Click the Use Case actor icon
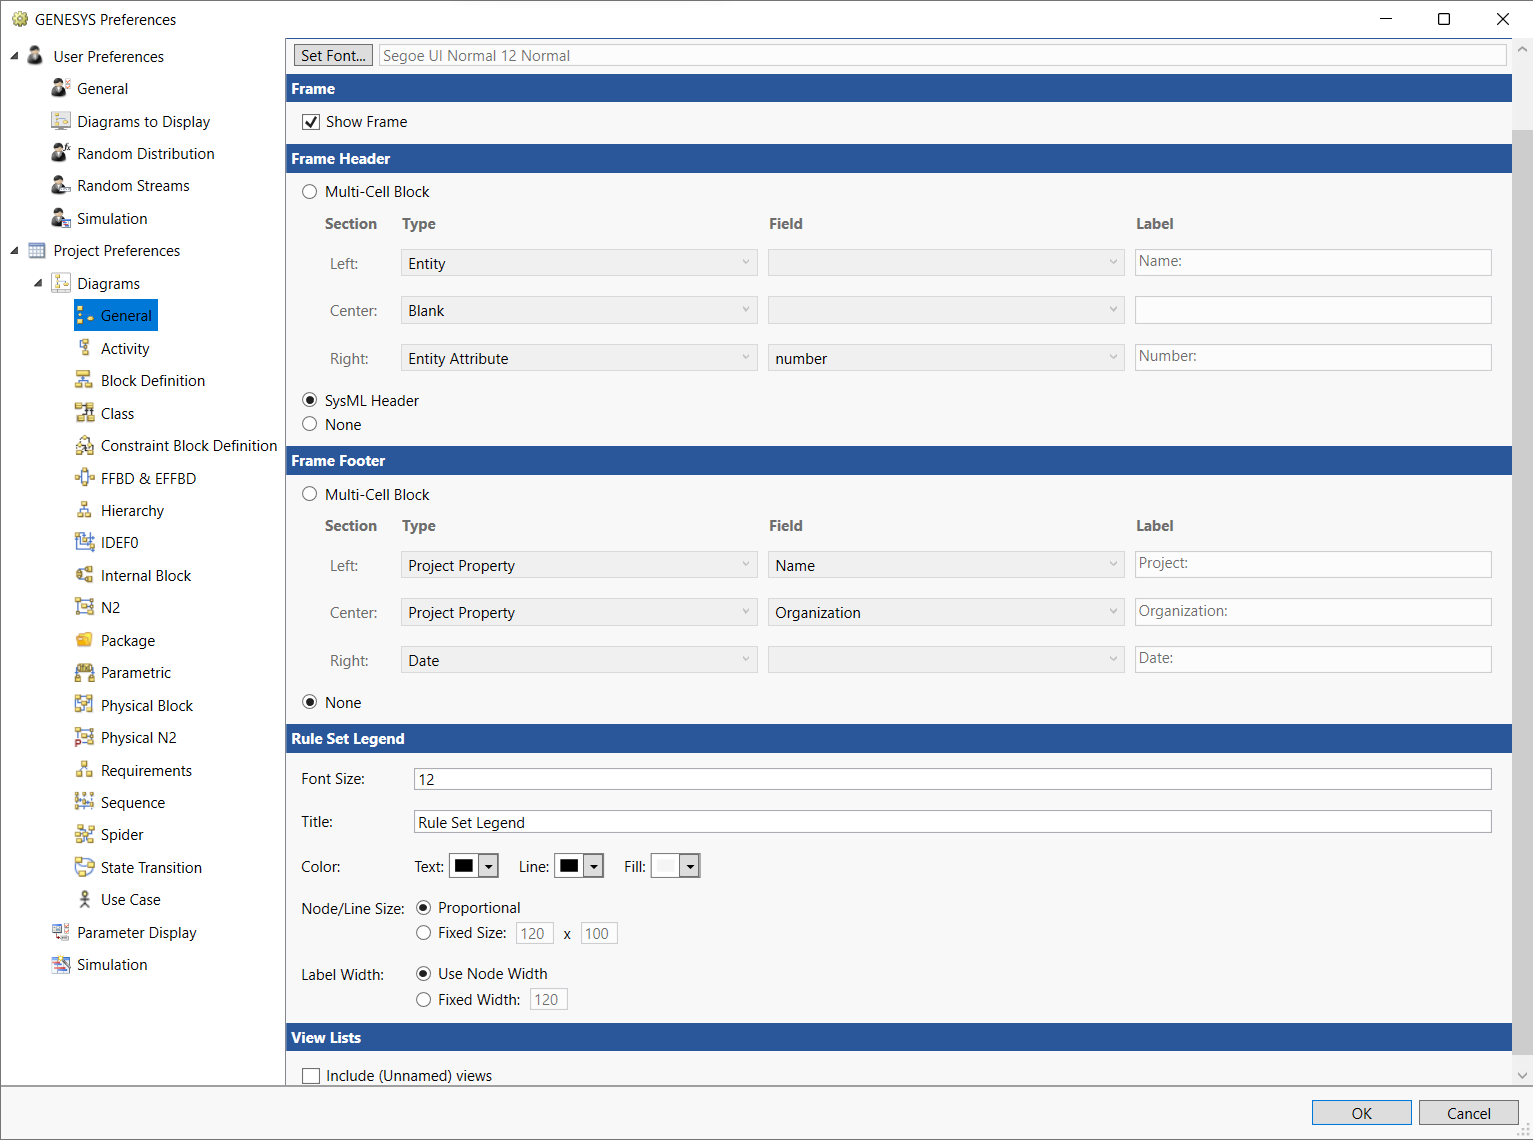1533x1140 pixels. click(85, 899)
